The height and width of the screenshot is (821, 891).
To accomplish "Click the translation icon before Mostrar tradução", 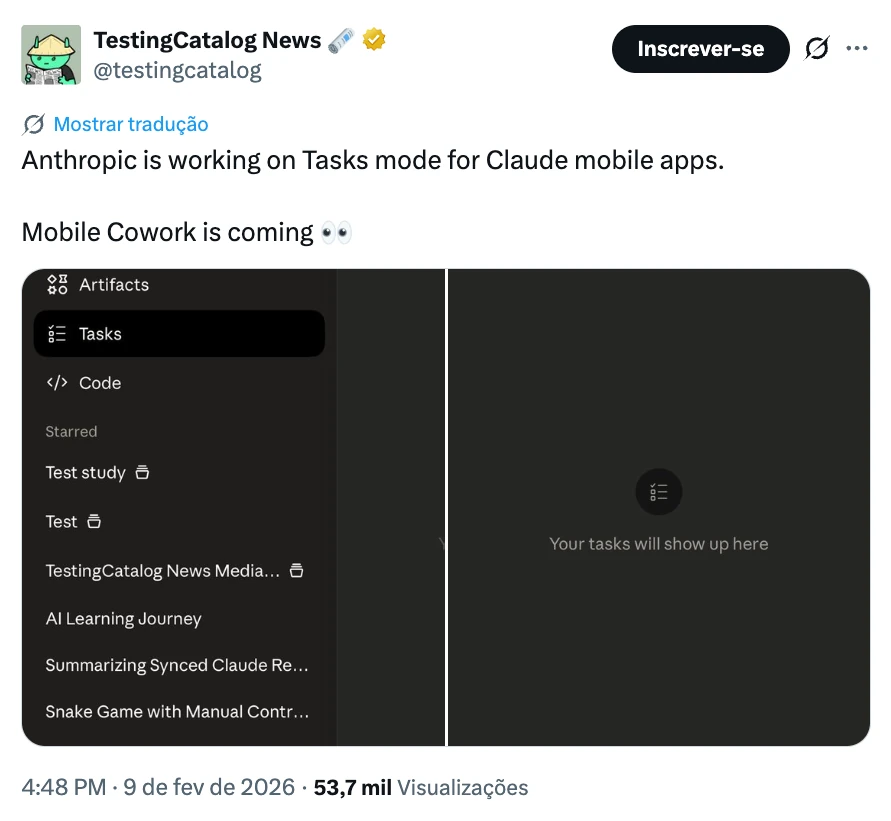I will (x=33, y=124).
